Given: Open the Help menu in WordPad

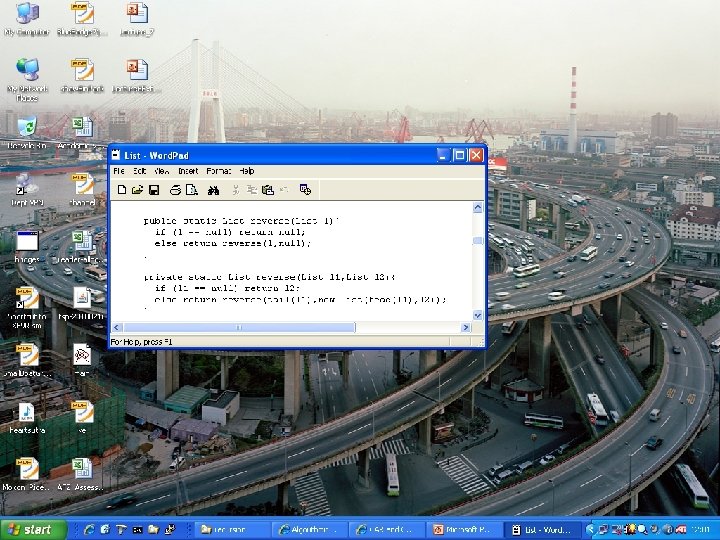Looking at the screenshot, I should 247,171.
